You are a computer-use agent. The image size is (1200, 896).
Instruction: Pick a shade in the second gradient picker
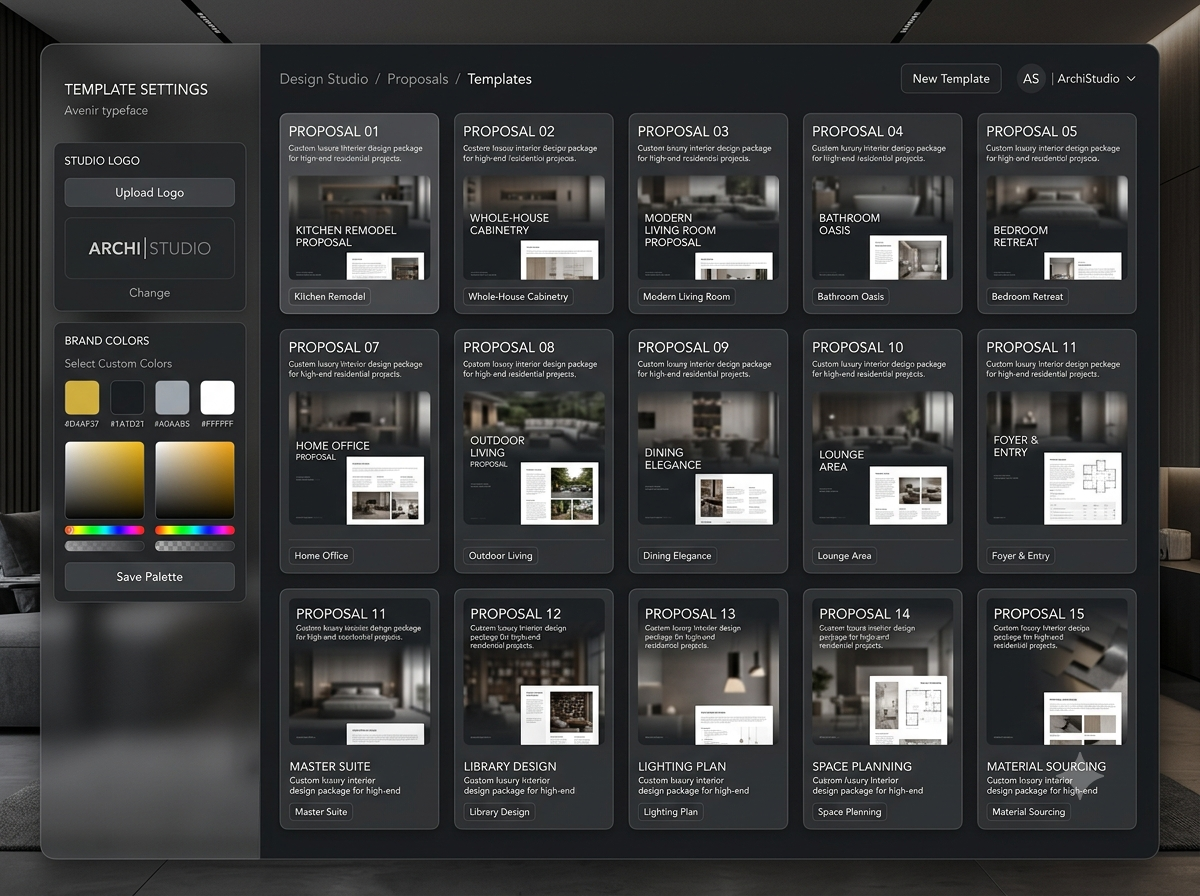click(195, 479)
